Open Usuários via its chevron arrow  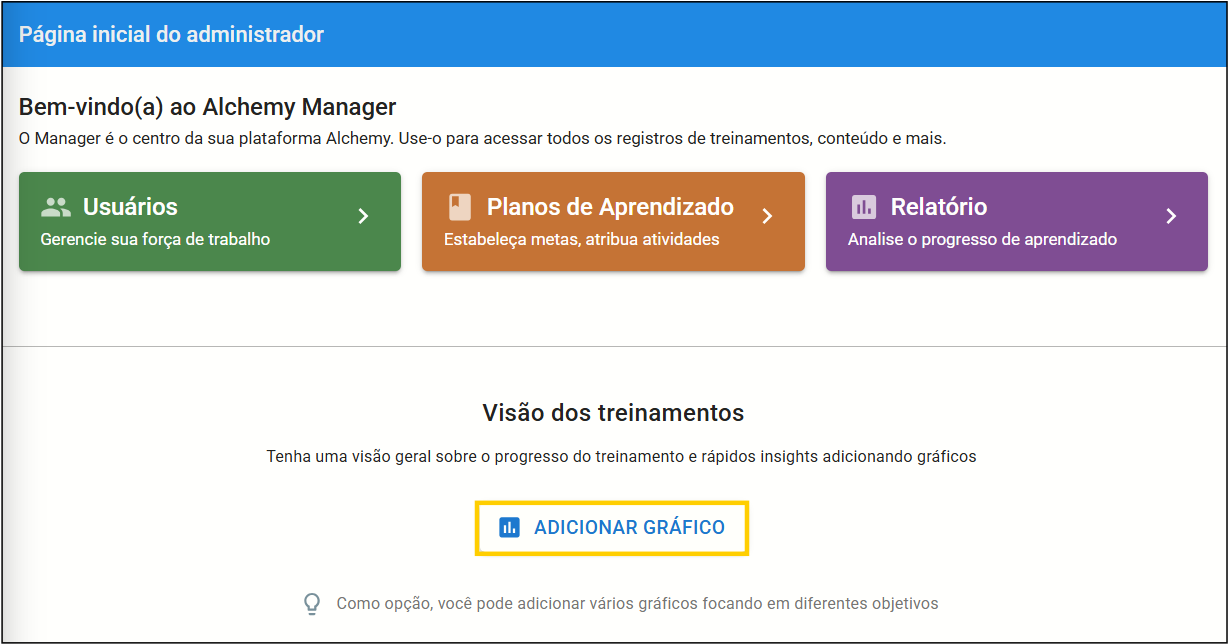[364, 216]
